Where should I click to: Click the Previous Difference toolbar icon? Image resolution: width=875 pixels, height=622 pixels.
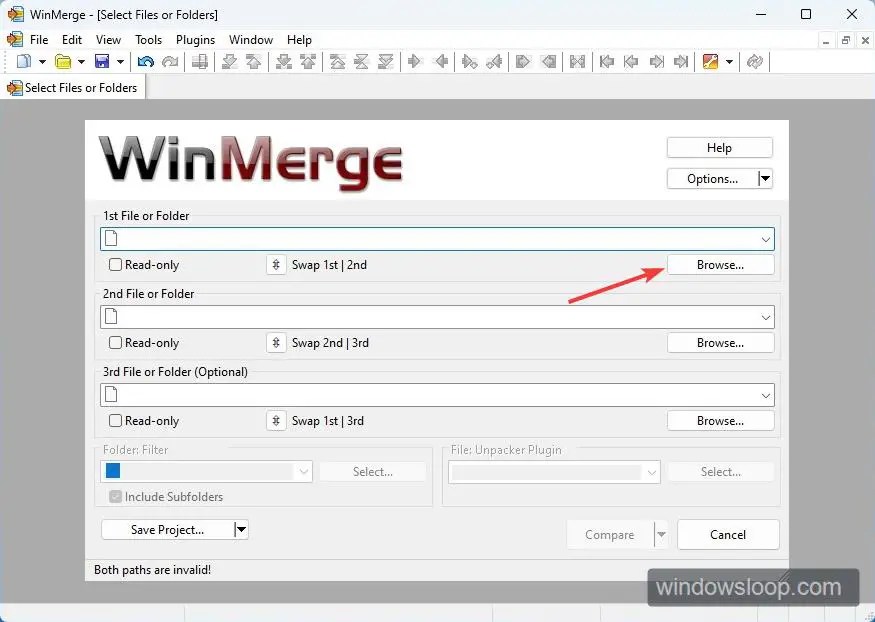tap(254, 61)
